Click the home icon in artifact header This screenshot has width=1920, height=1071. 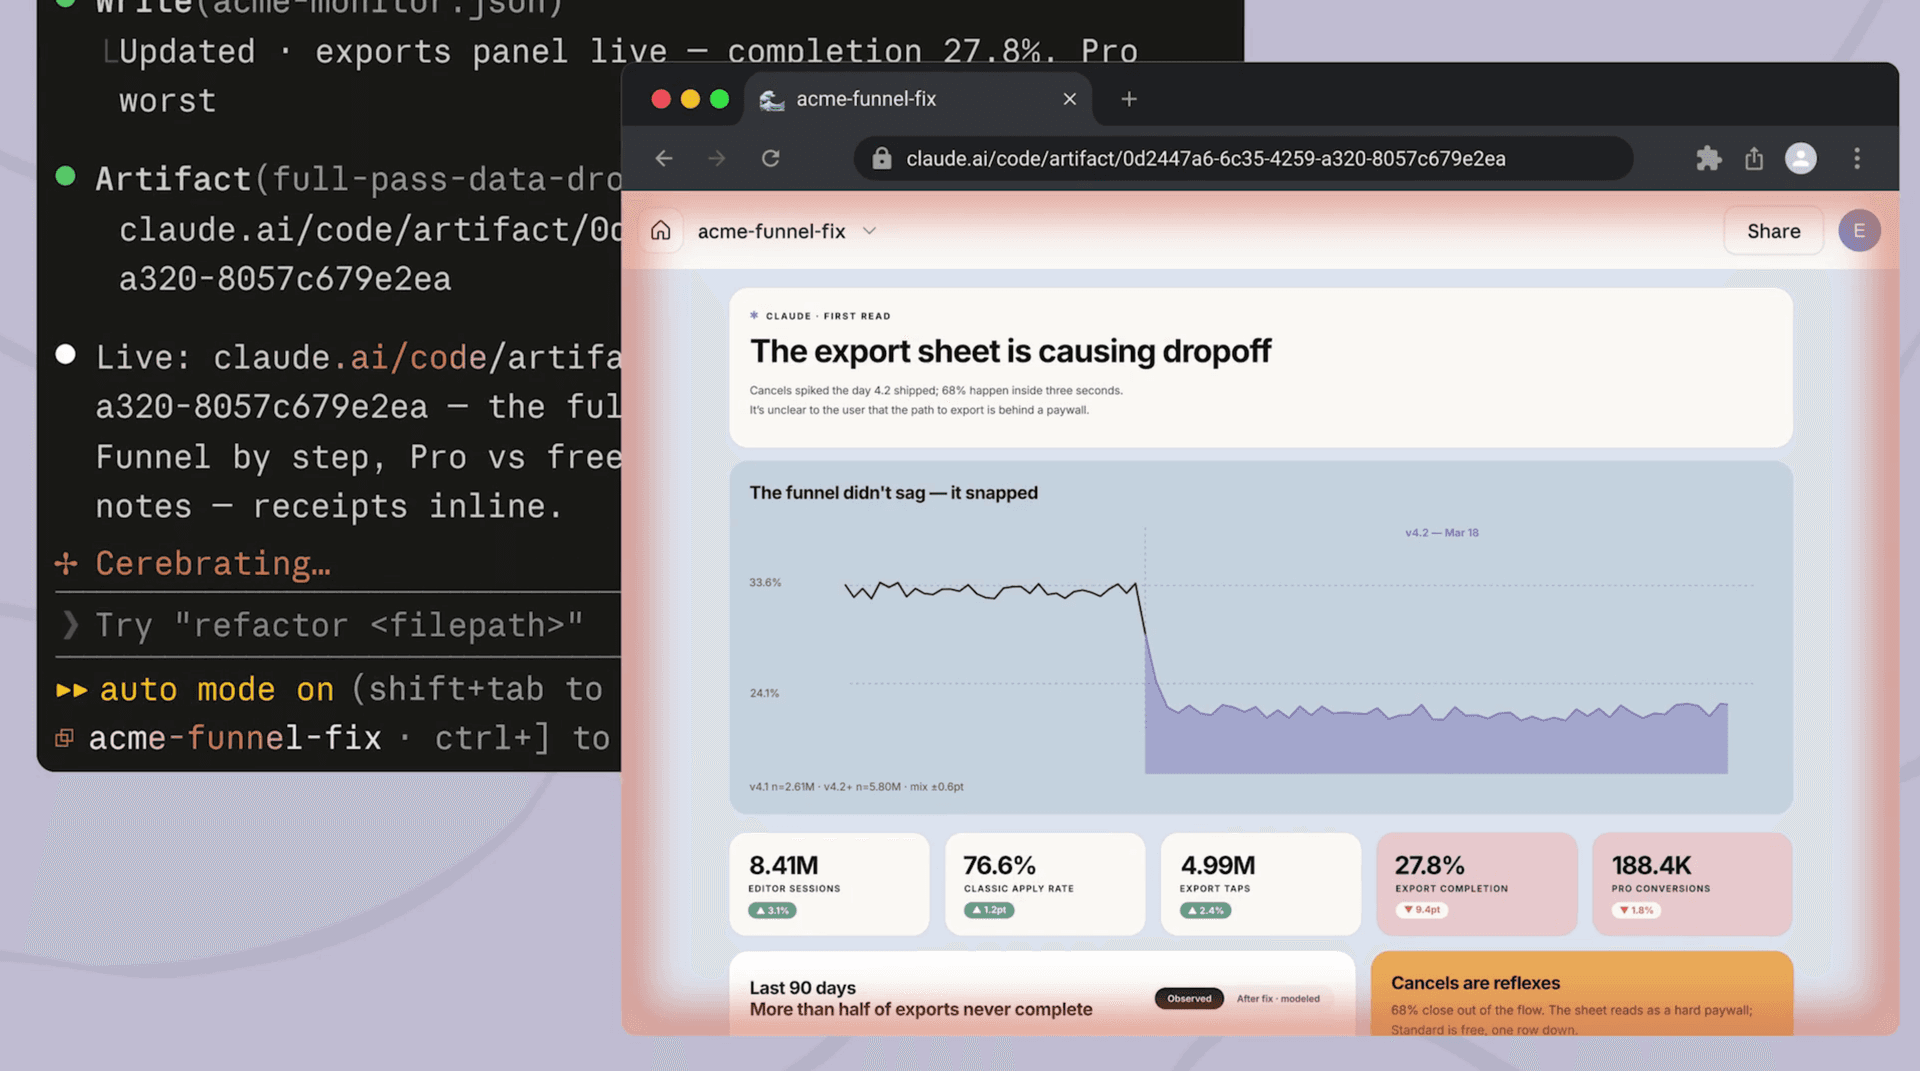661,231
